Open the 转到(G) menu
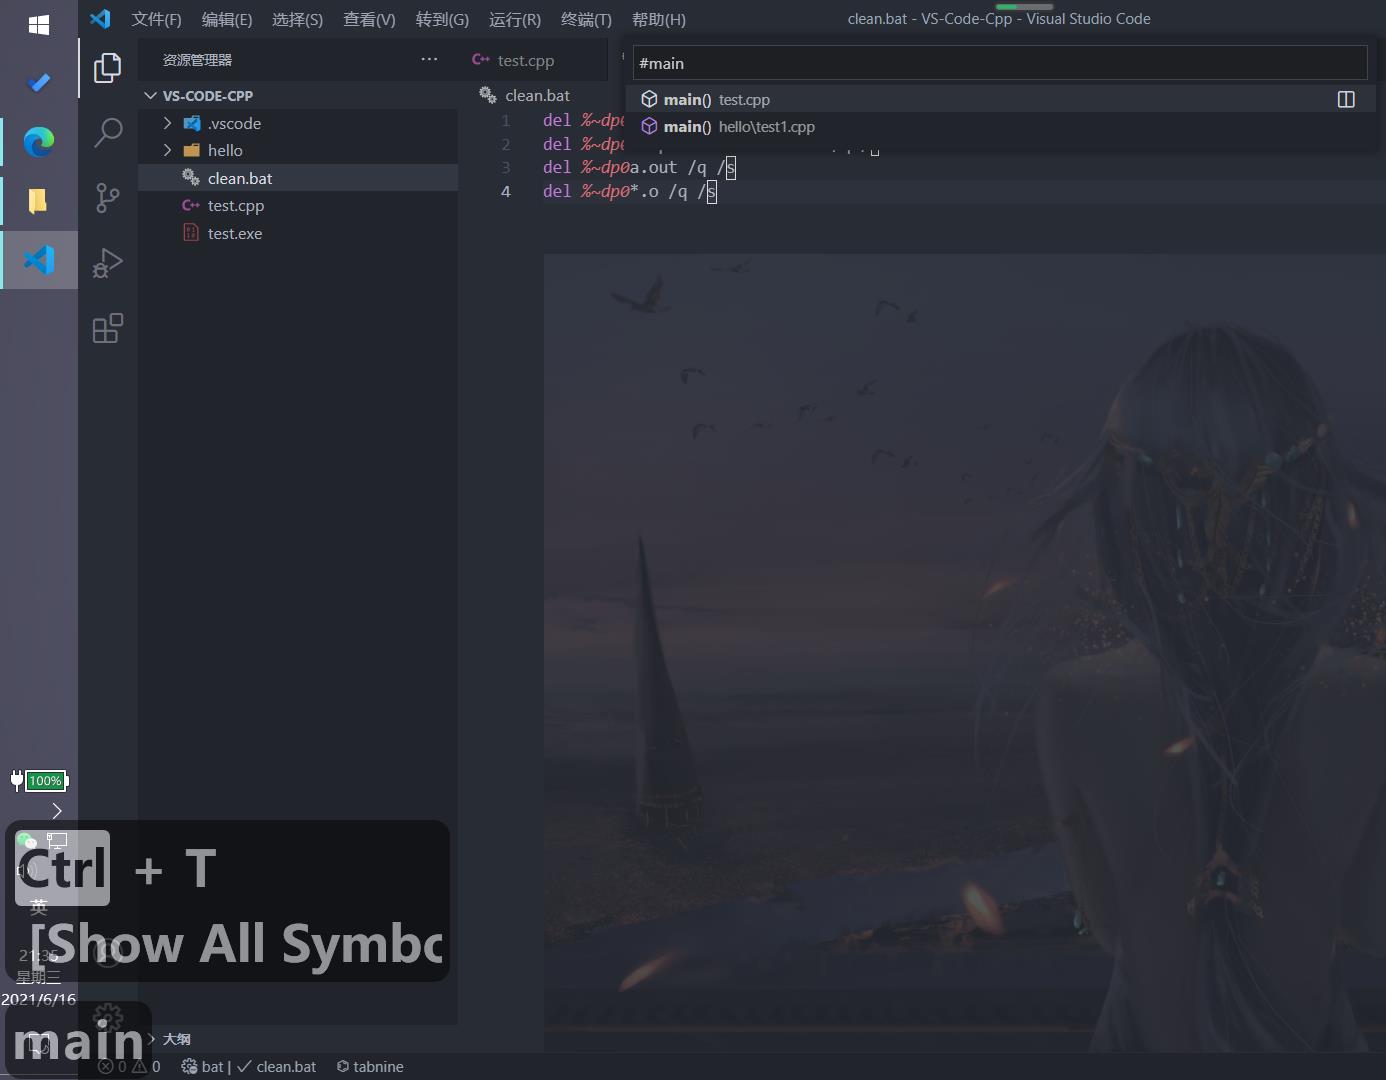This screenshot has width=1386, height=1080. coord(442,19)
